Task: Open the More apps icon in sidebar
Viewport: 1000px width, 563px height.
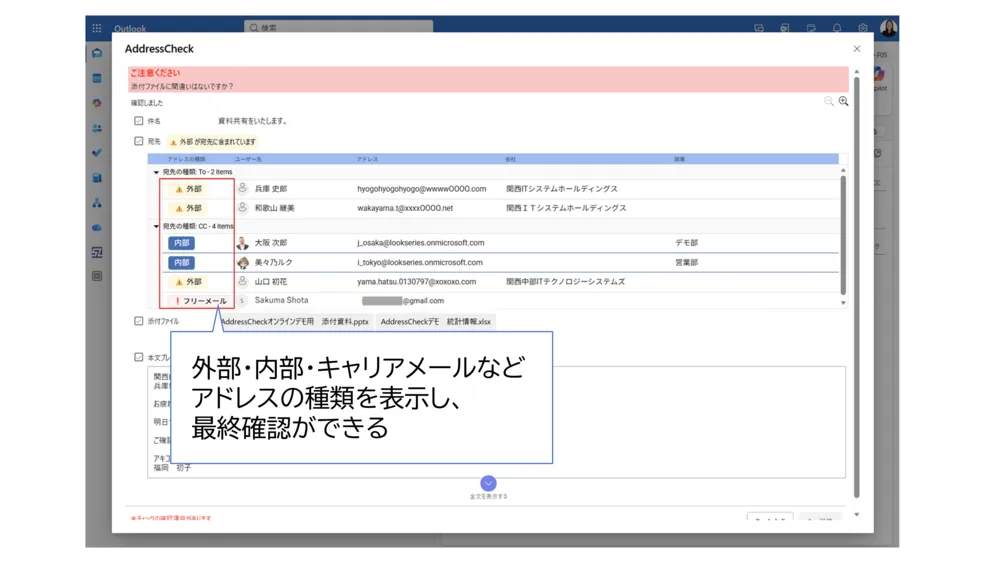Action: click(97, 276)
